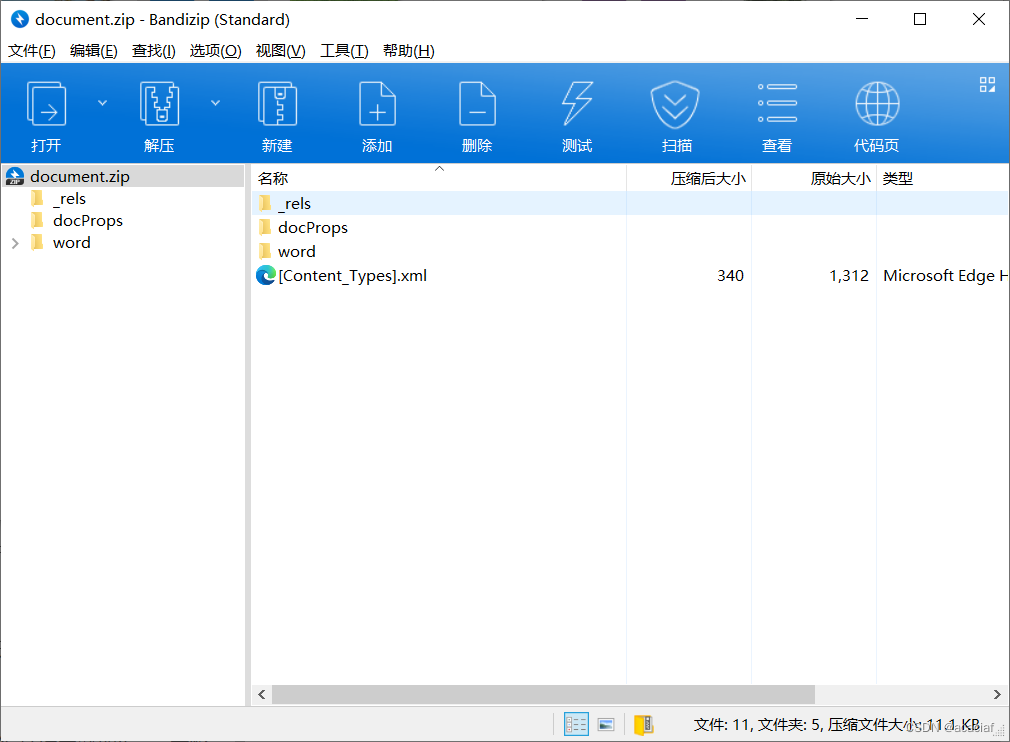Click the archive info icon in status bar

point(643,725)
